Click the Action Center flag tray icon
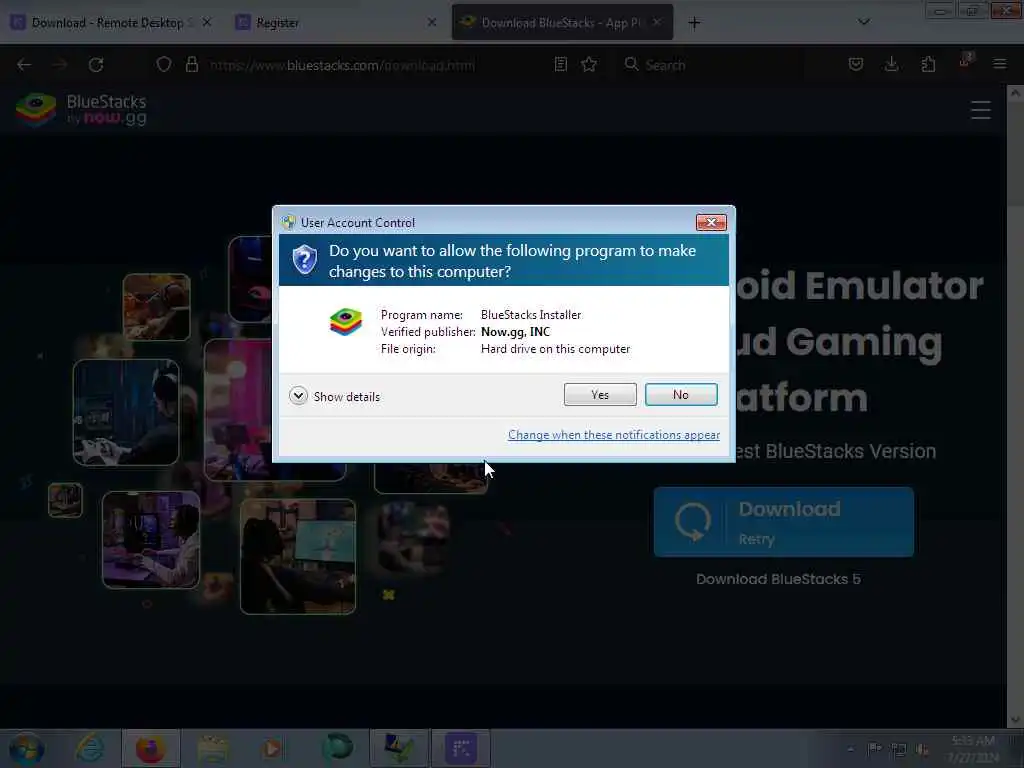This screenshot has height=768, width=1024. (x=874, y=750)
